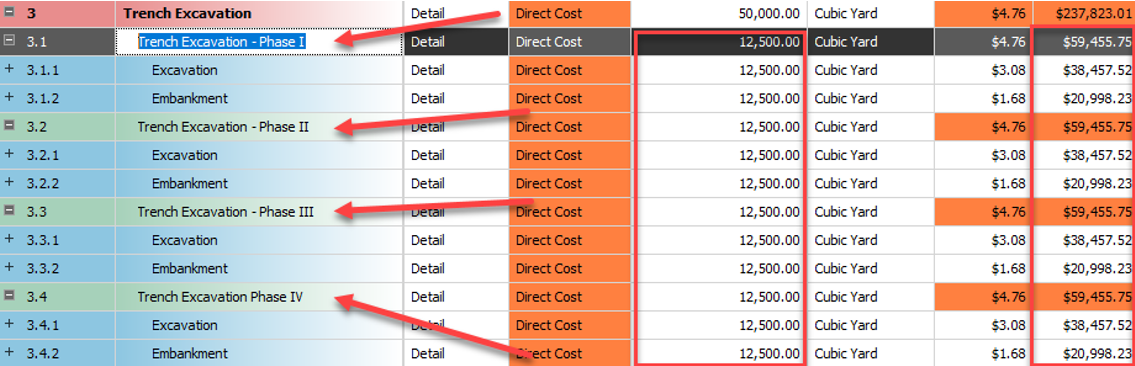
Task: Expand row 3.1.2 Embankment
Action: coord(9,98)
